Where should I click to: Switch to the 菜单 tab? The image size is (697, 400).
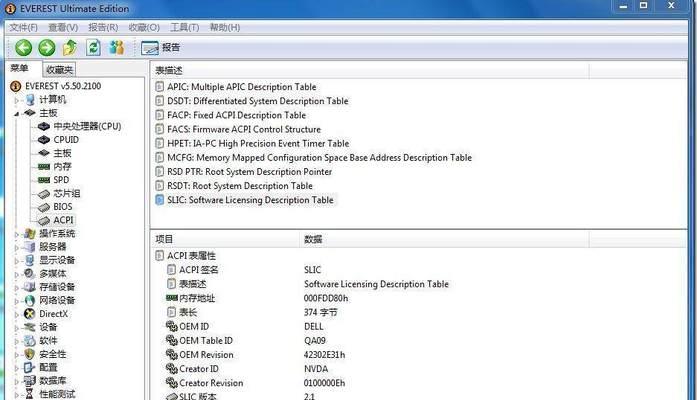point(20,68)
